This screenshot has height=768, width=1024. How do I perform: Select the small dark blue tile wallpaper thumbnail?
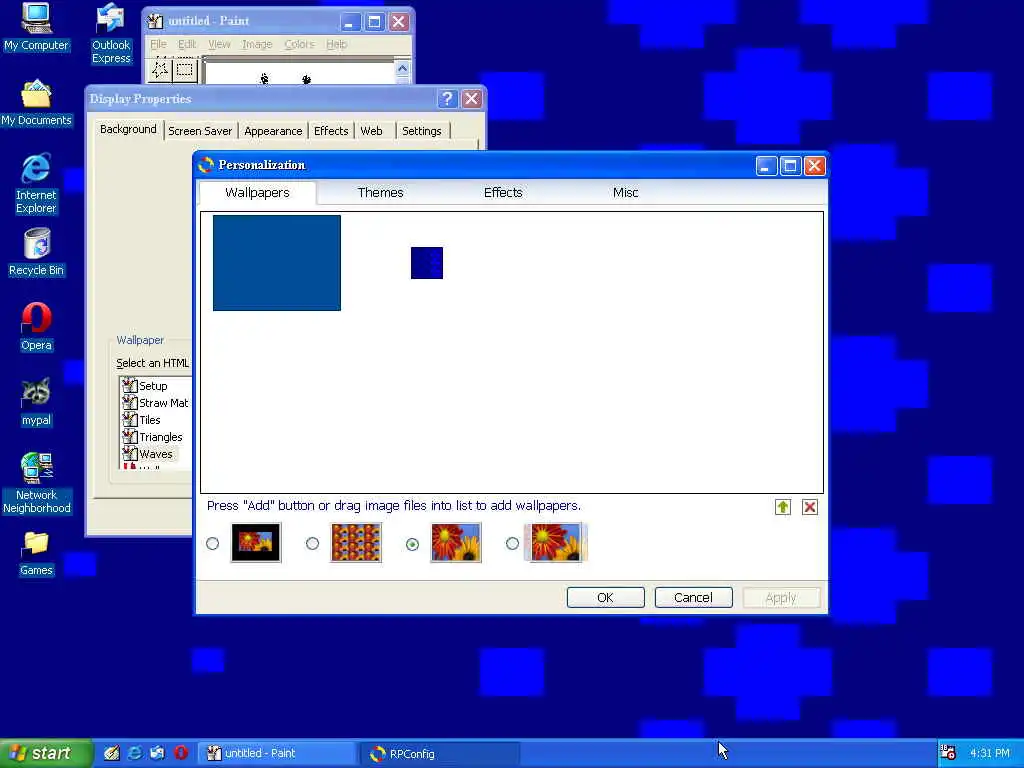coord(427,263)
